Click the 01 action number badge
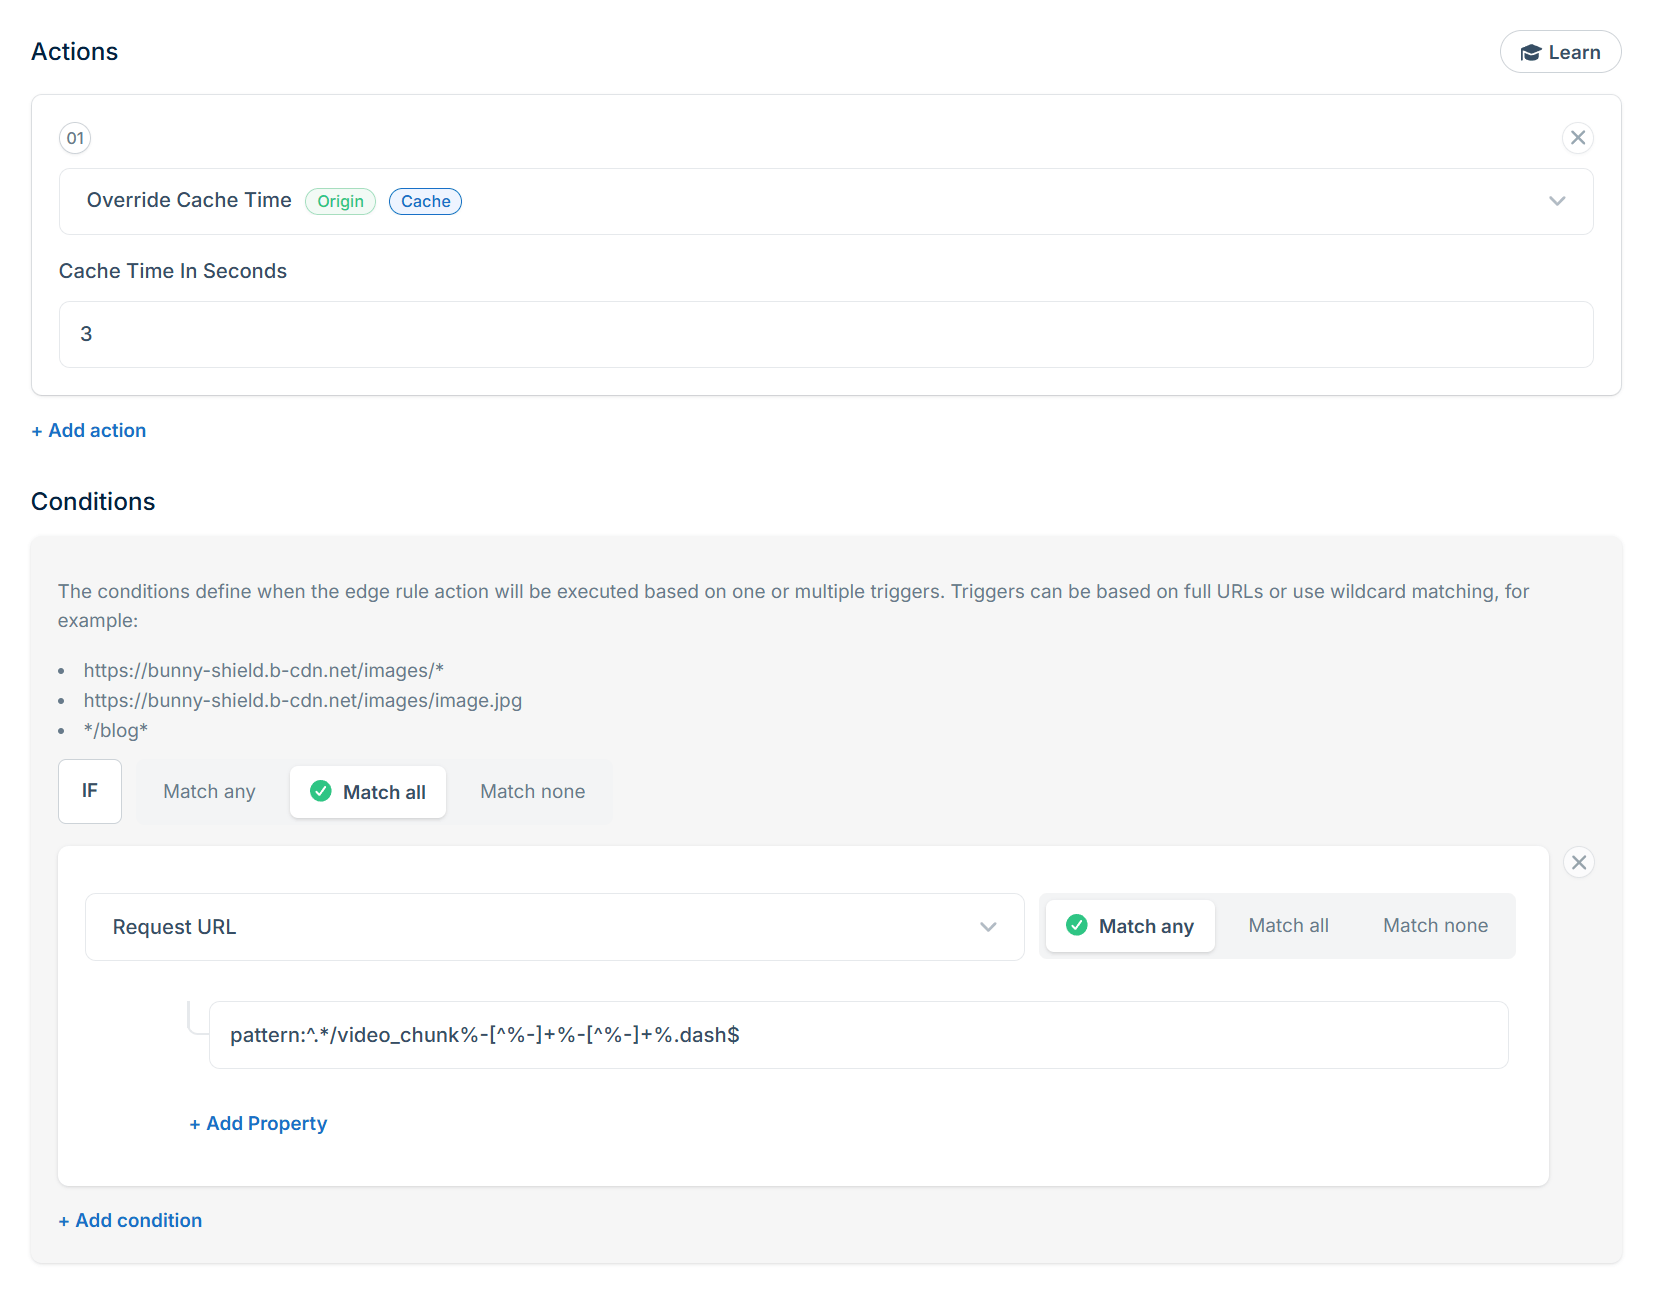This screenshot has height=1297, width=1658. tap(75, 138)
